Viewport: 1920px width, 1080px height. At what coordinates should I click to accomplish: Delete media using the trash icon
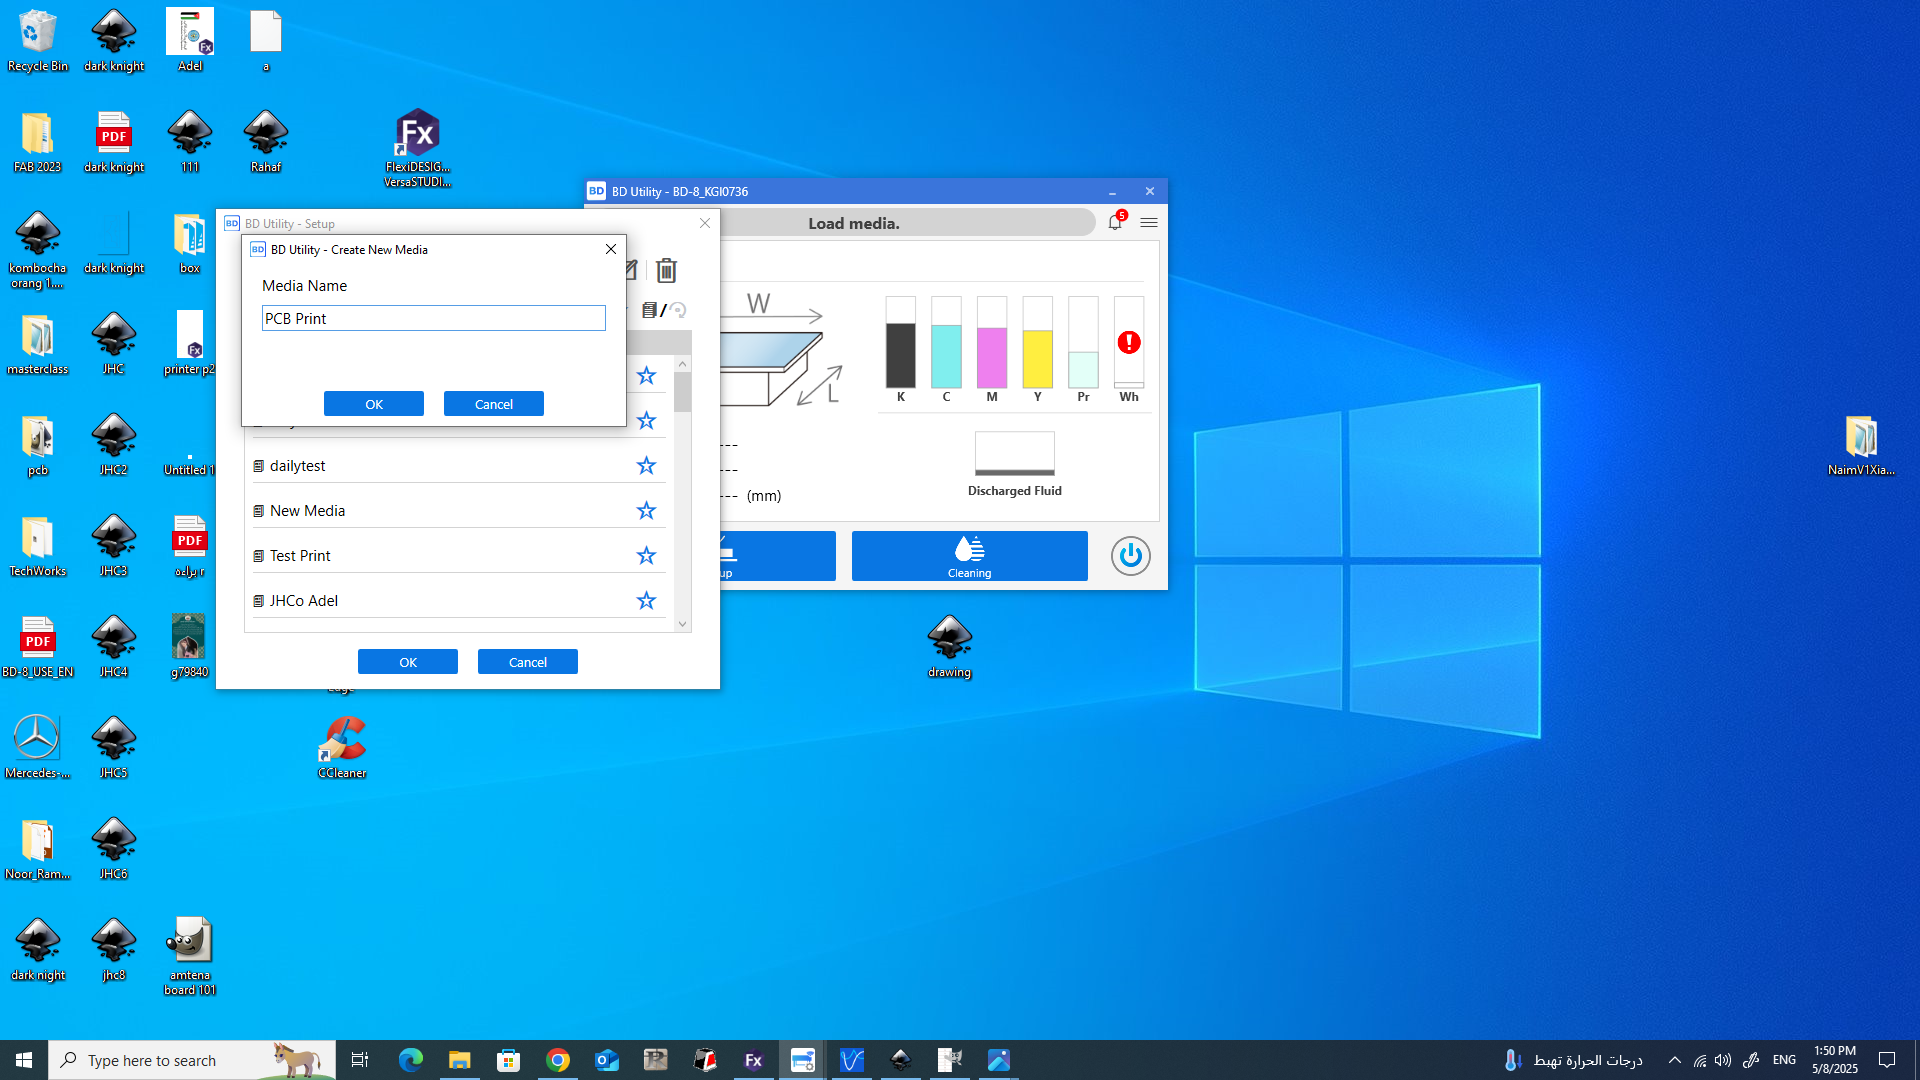coord(667,270)
